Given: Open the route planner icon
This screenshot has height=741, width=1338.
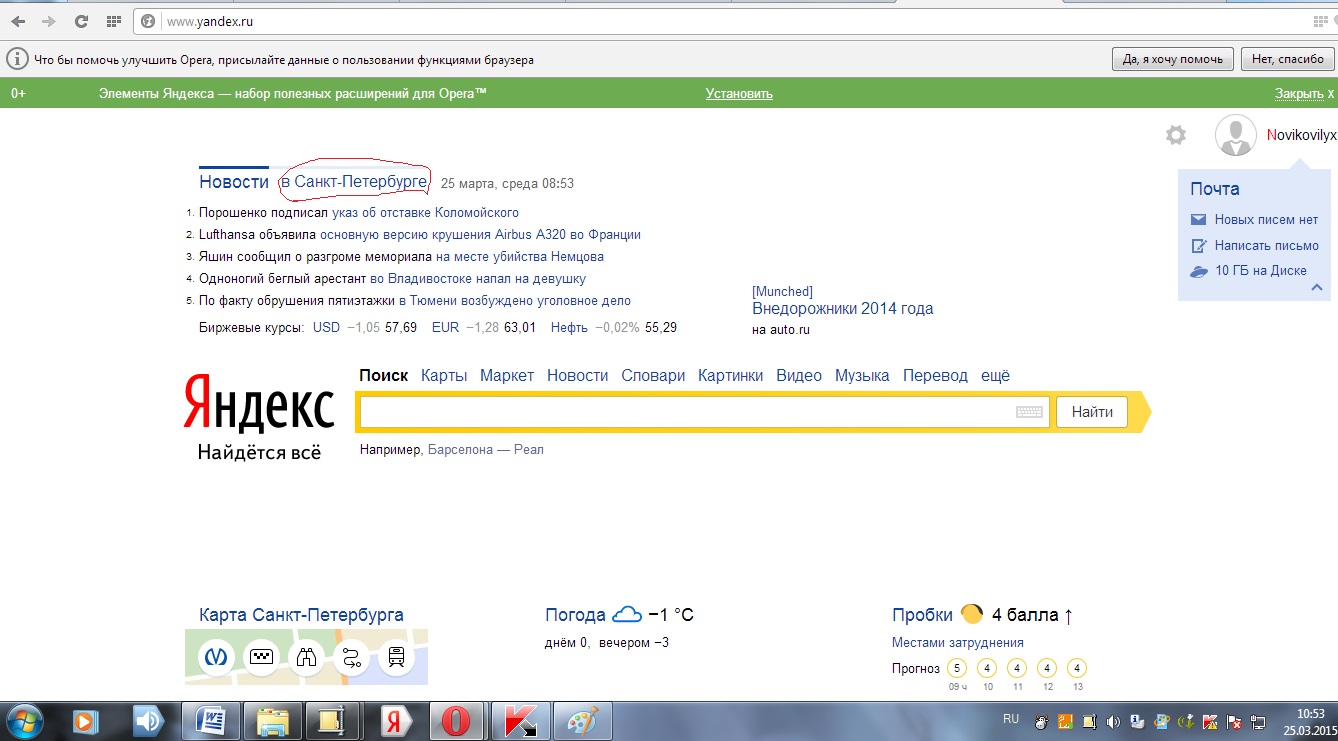Looking at the screenshot, I should click(351, 657).
